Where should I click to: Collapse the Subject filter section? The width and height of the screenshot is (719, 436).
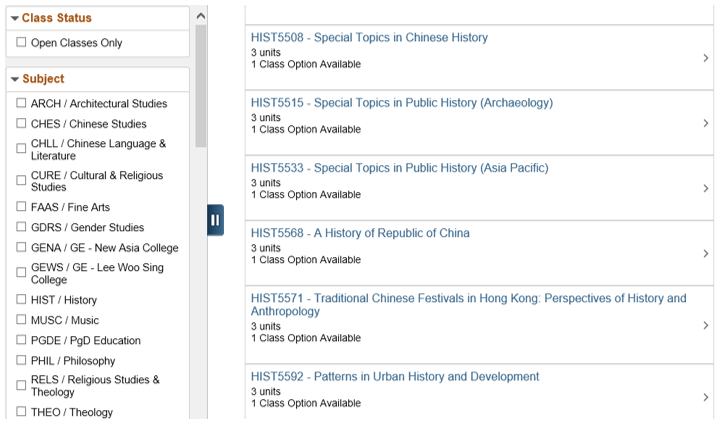click(x=14, y=79)
